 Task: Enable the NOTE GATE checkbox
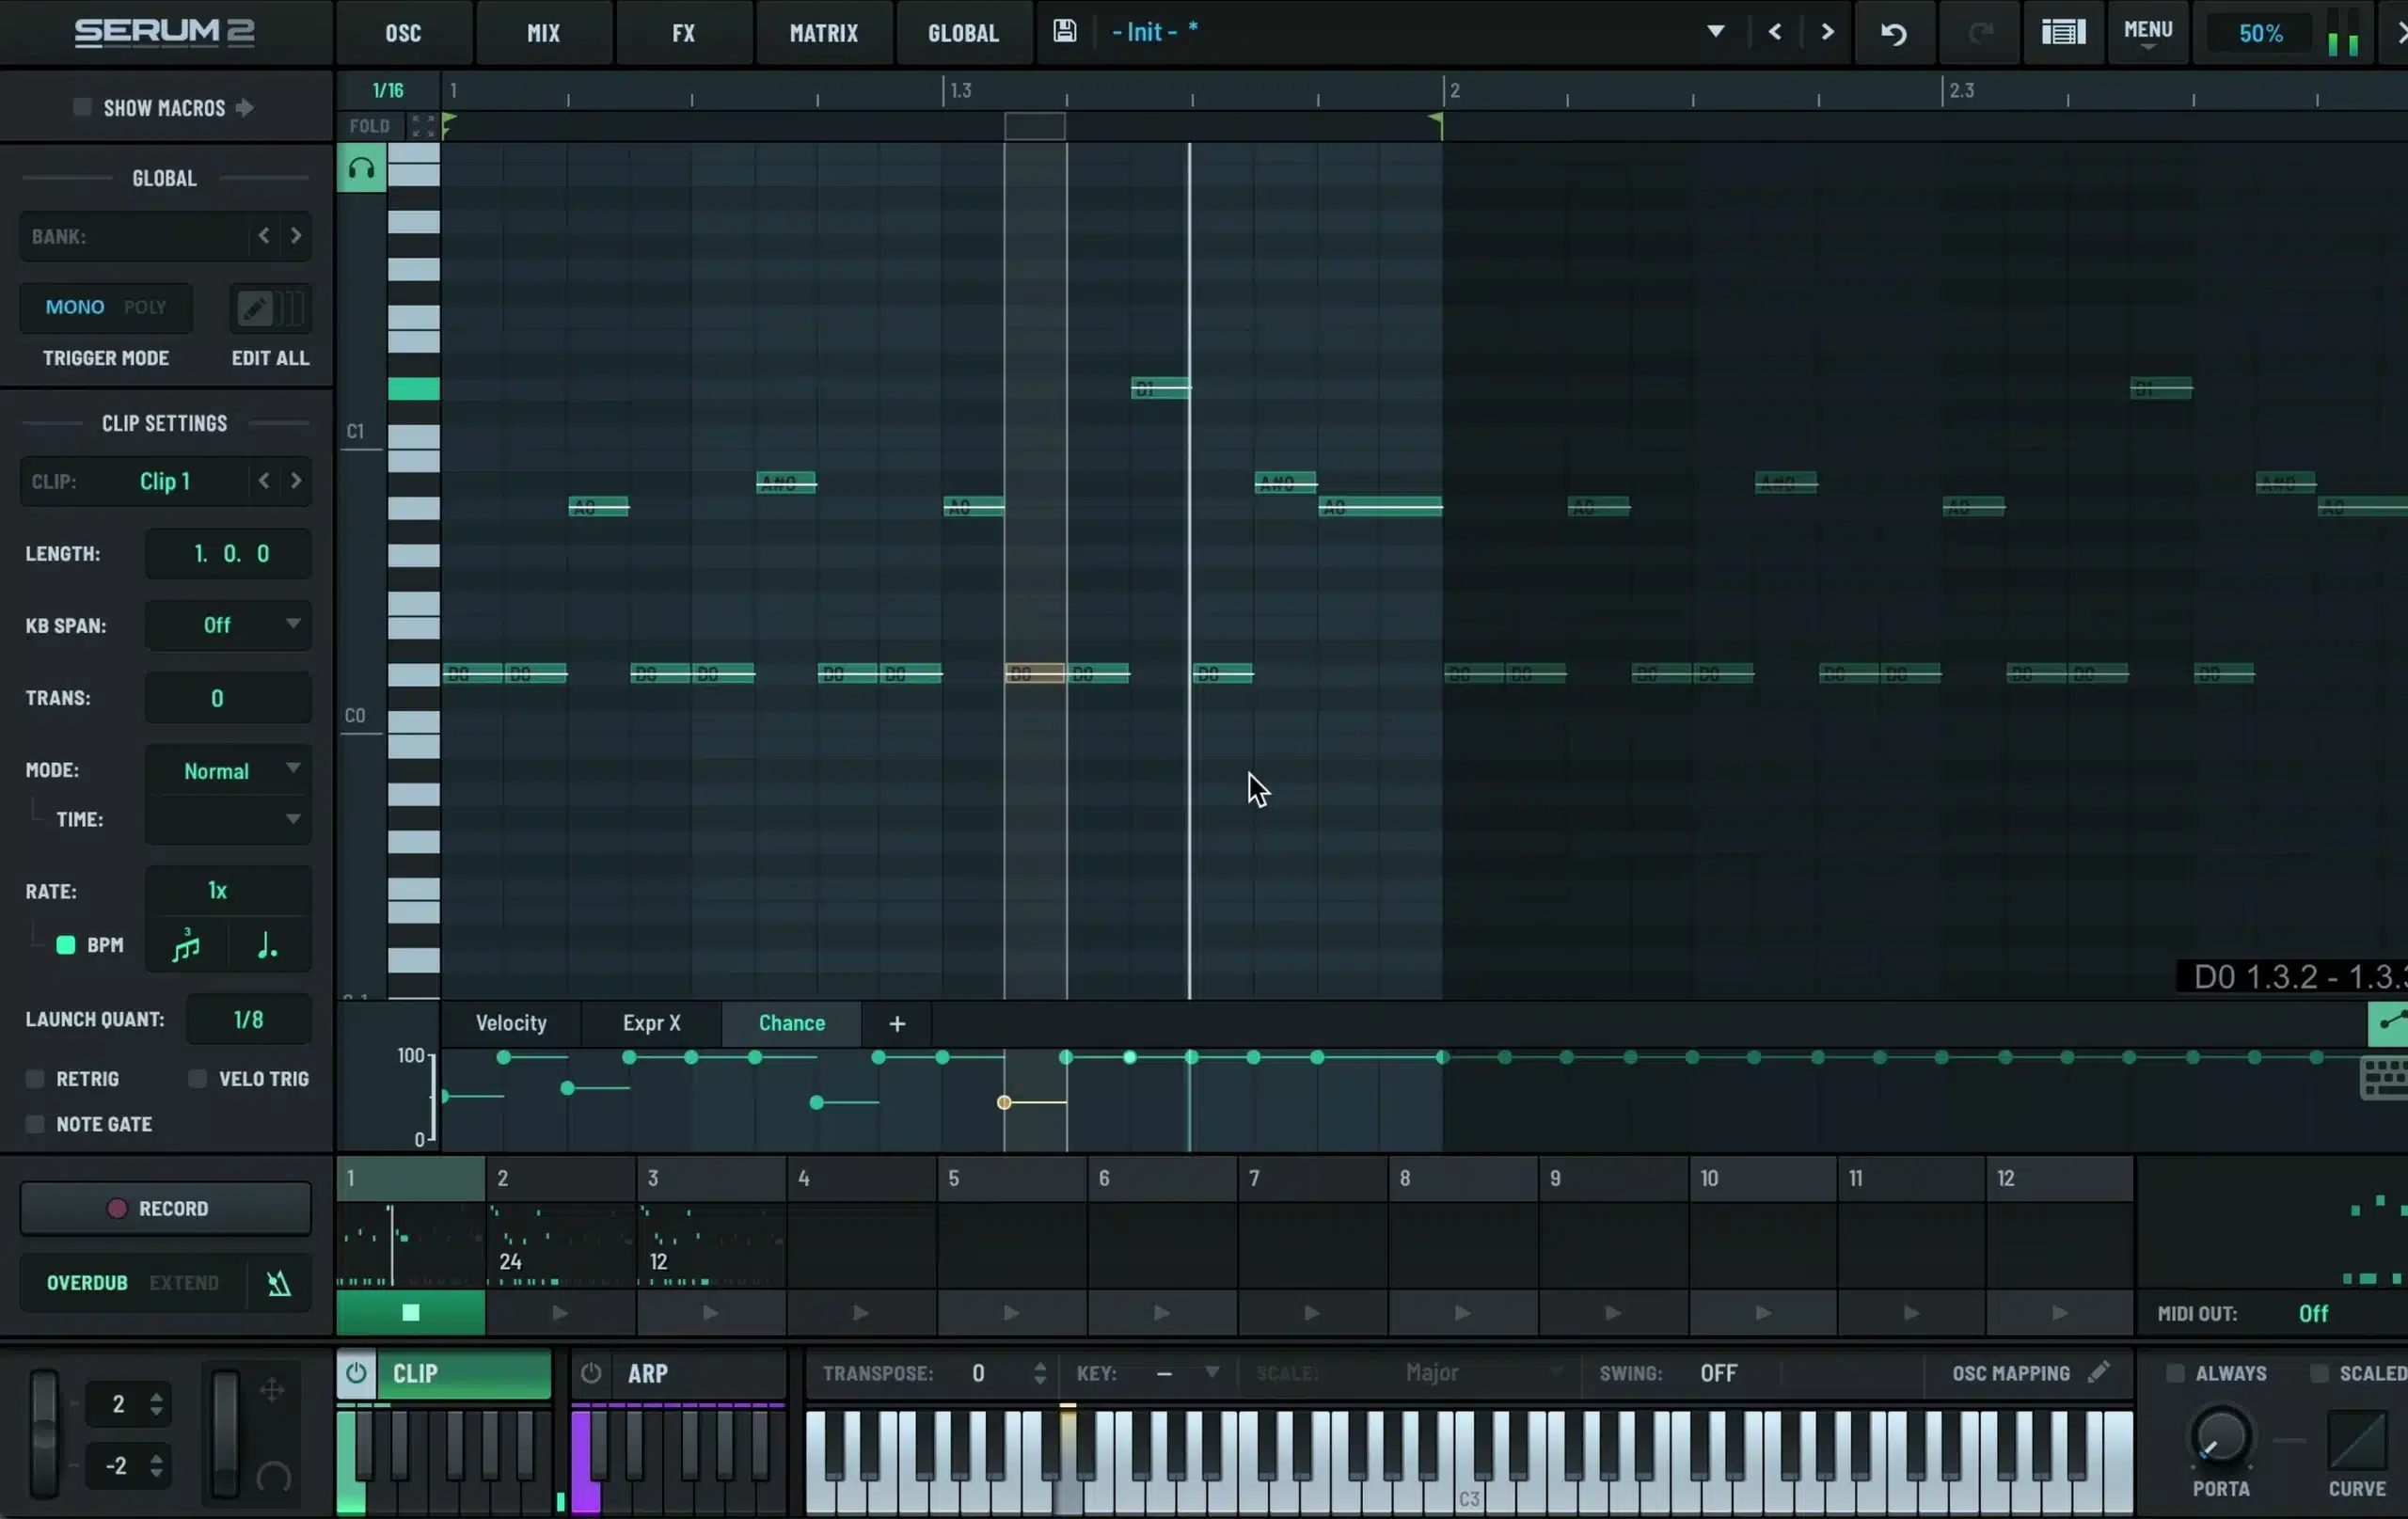tap(35, 1124)
